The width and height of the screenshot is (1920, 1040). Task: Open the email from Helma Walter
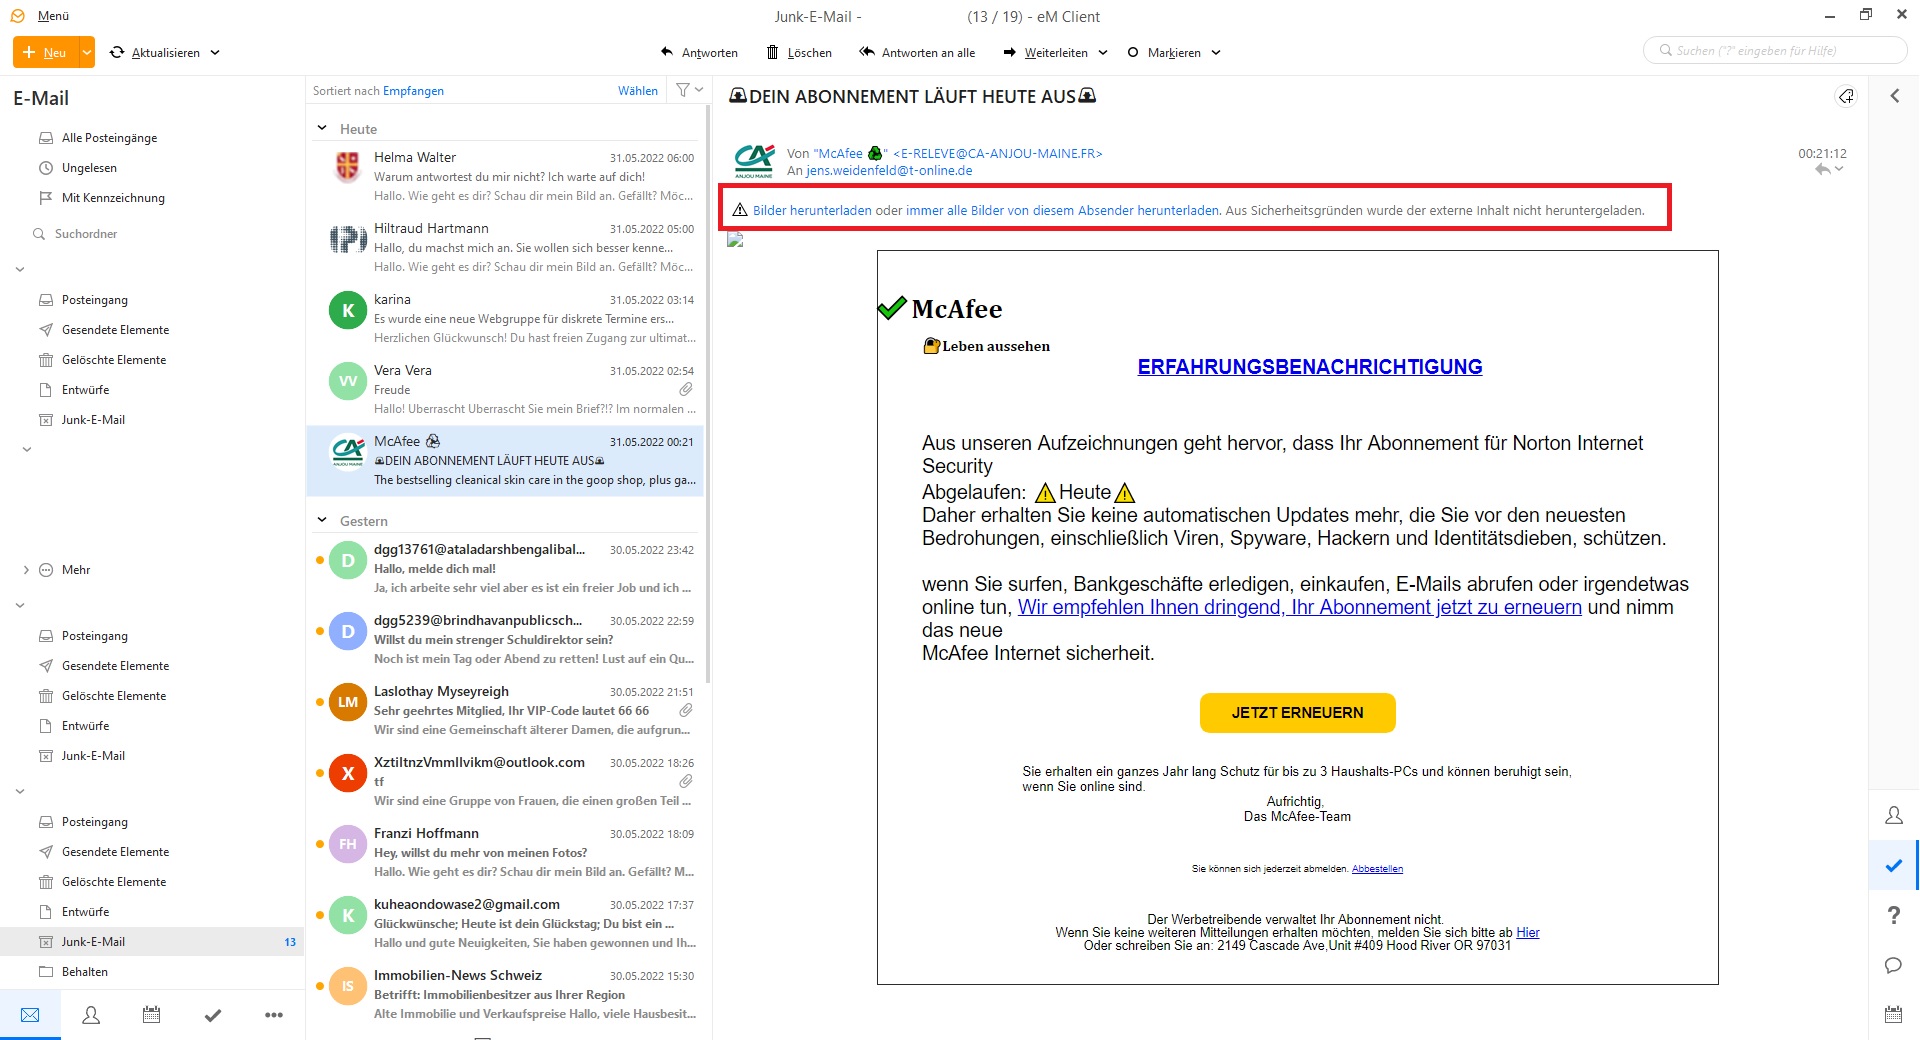click(x=505, y=177)
